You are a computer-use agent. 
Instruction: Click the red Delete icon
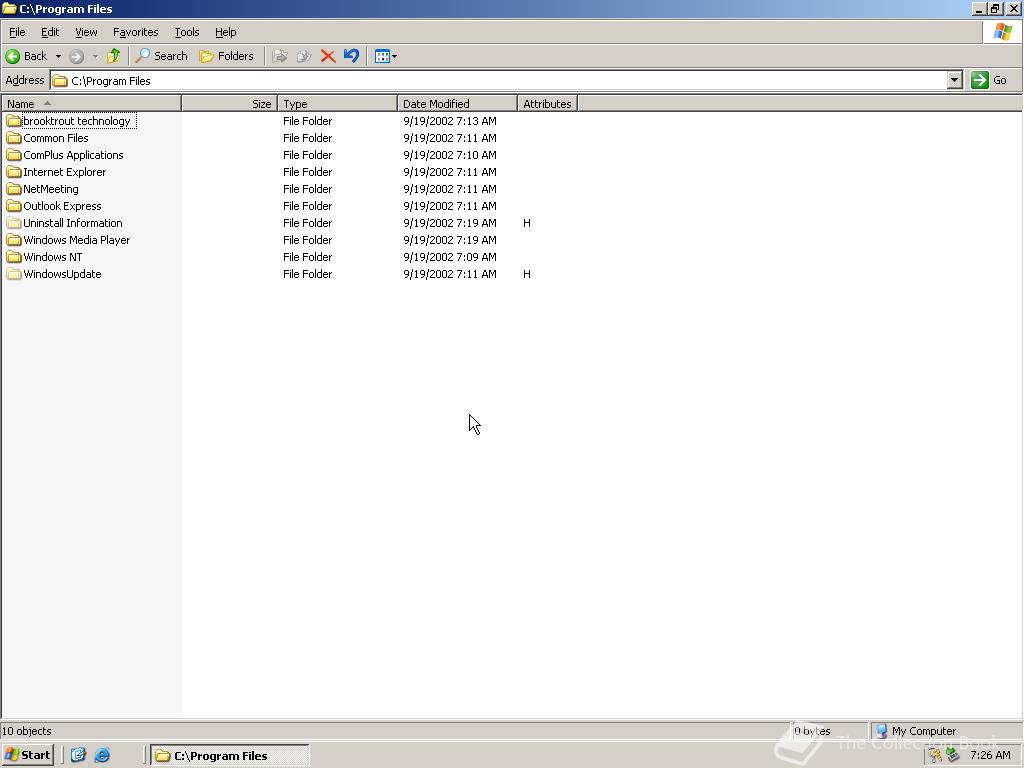pyautogui.click(x=328, y=56)
